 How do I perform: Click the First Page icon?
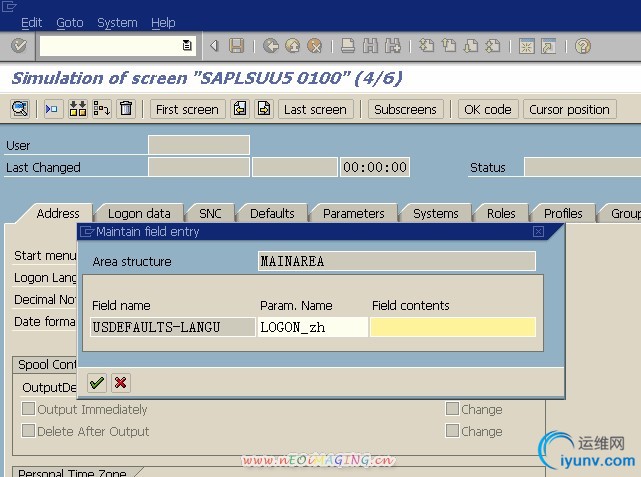tap(427, 46)
